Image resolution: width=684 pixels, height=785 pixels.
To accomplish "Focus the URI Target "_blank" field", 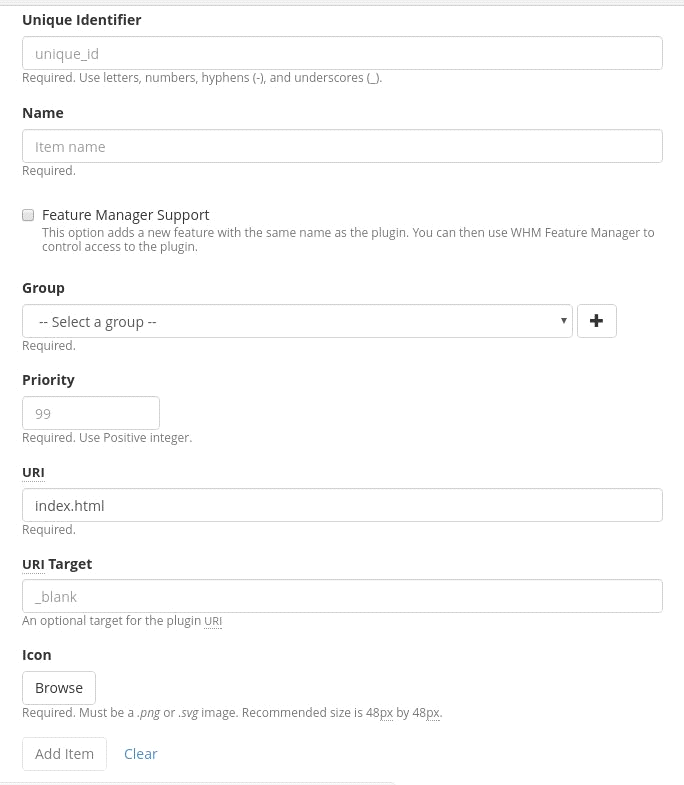I will click(x=342, y=596).
